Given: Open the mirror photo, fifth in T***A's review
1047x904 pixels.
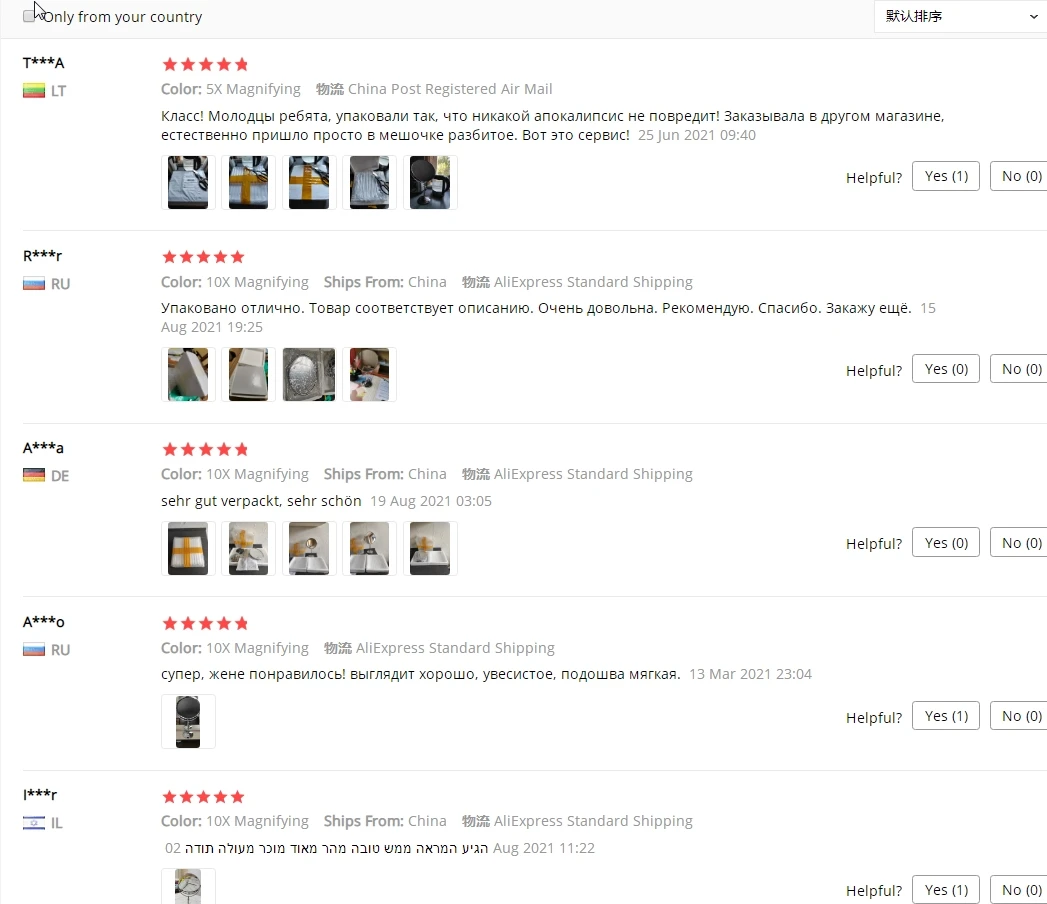Looking at the screenshot, I should 430,182.
